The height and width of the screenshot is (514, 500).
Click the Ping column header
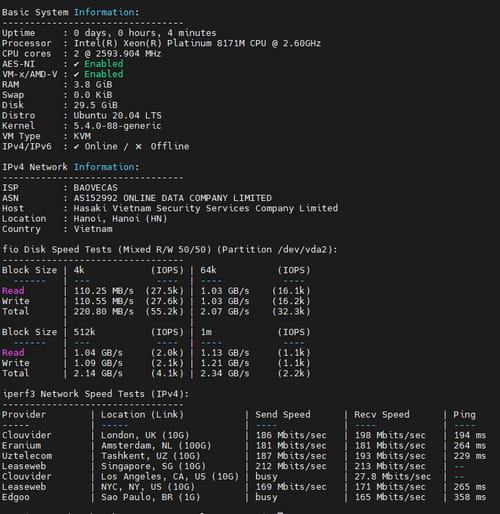point(464,415)
